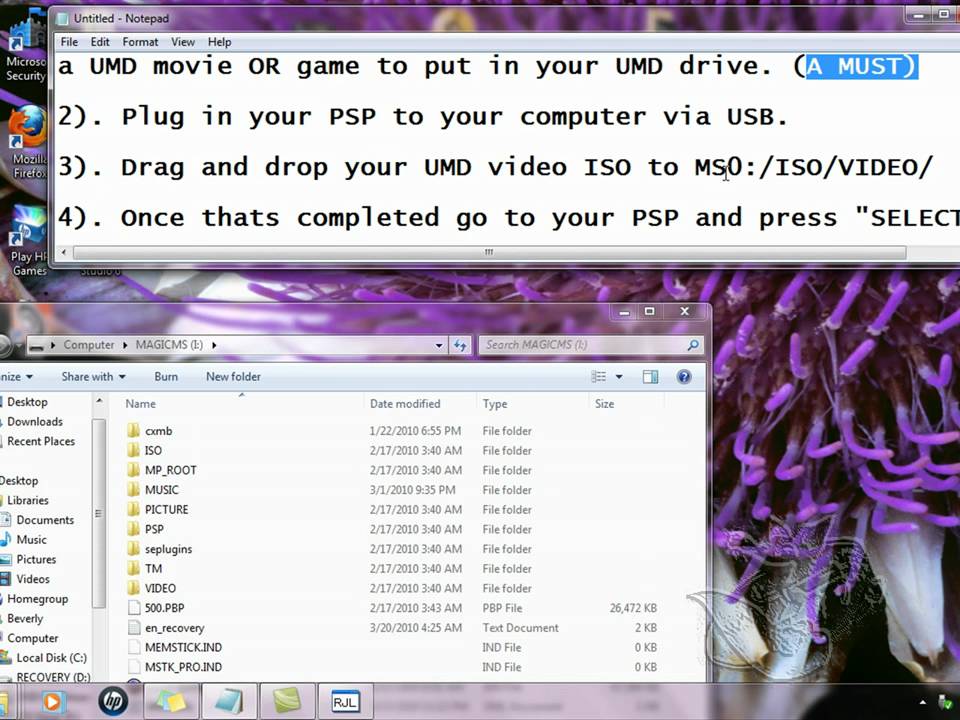Click the Explorer help icon
960x720 pixels.
coord(684,377)
